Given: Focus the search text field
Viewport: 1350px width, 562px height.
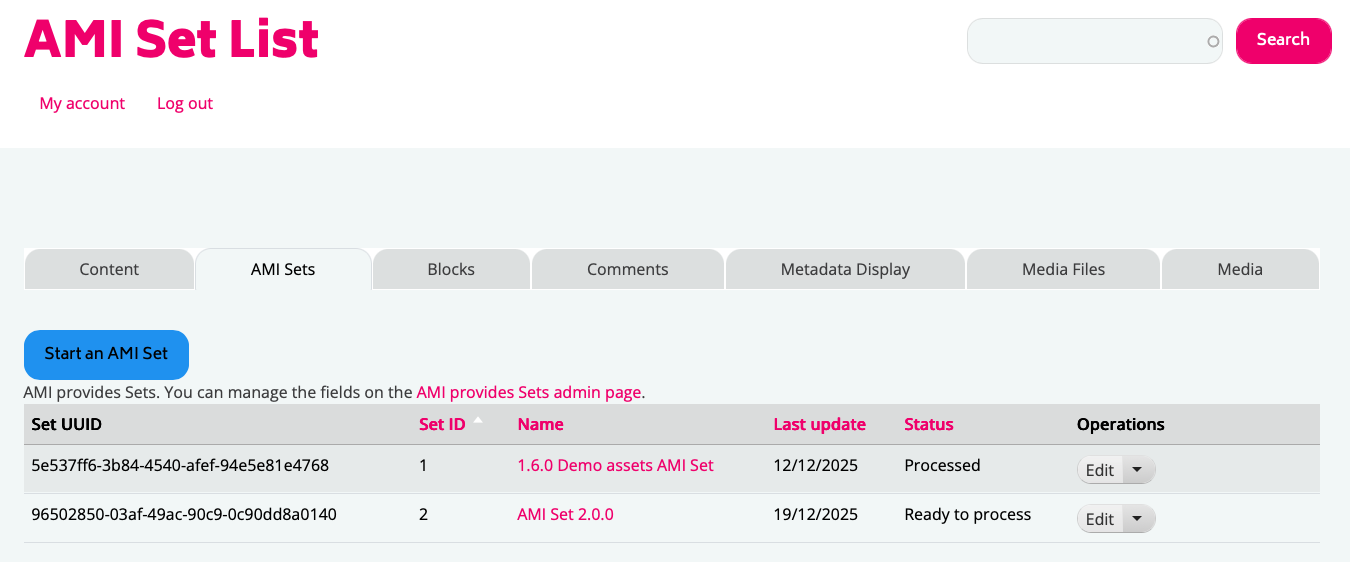Looking at the screenshot, I should tap(1085, 41).
